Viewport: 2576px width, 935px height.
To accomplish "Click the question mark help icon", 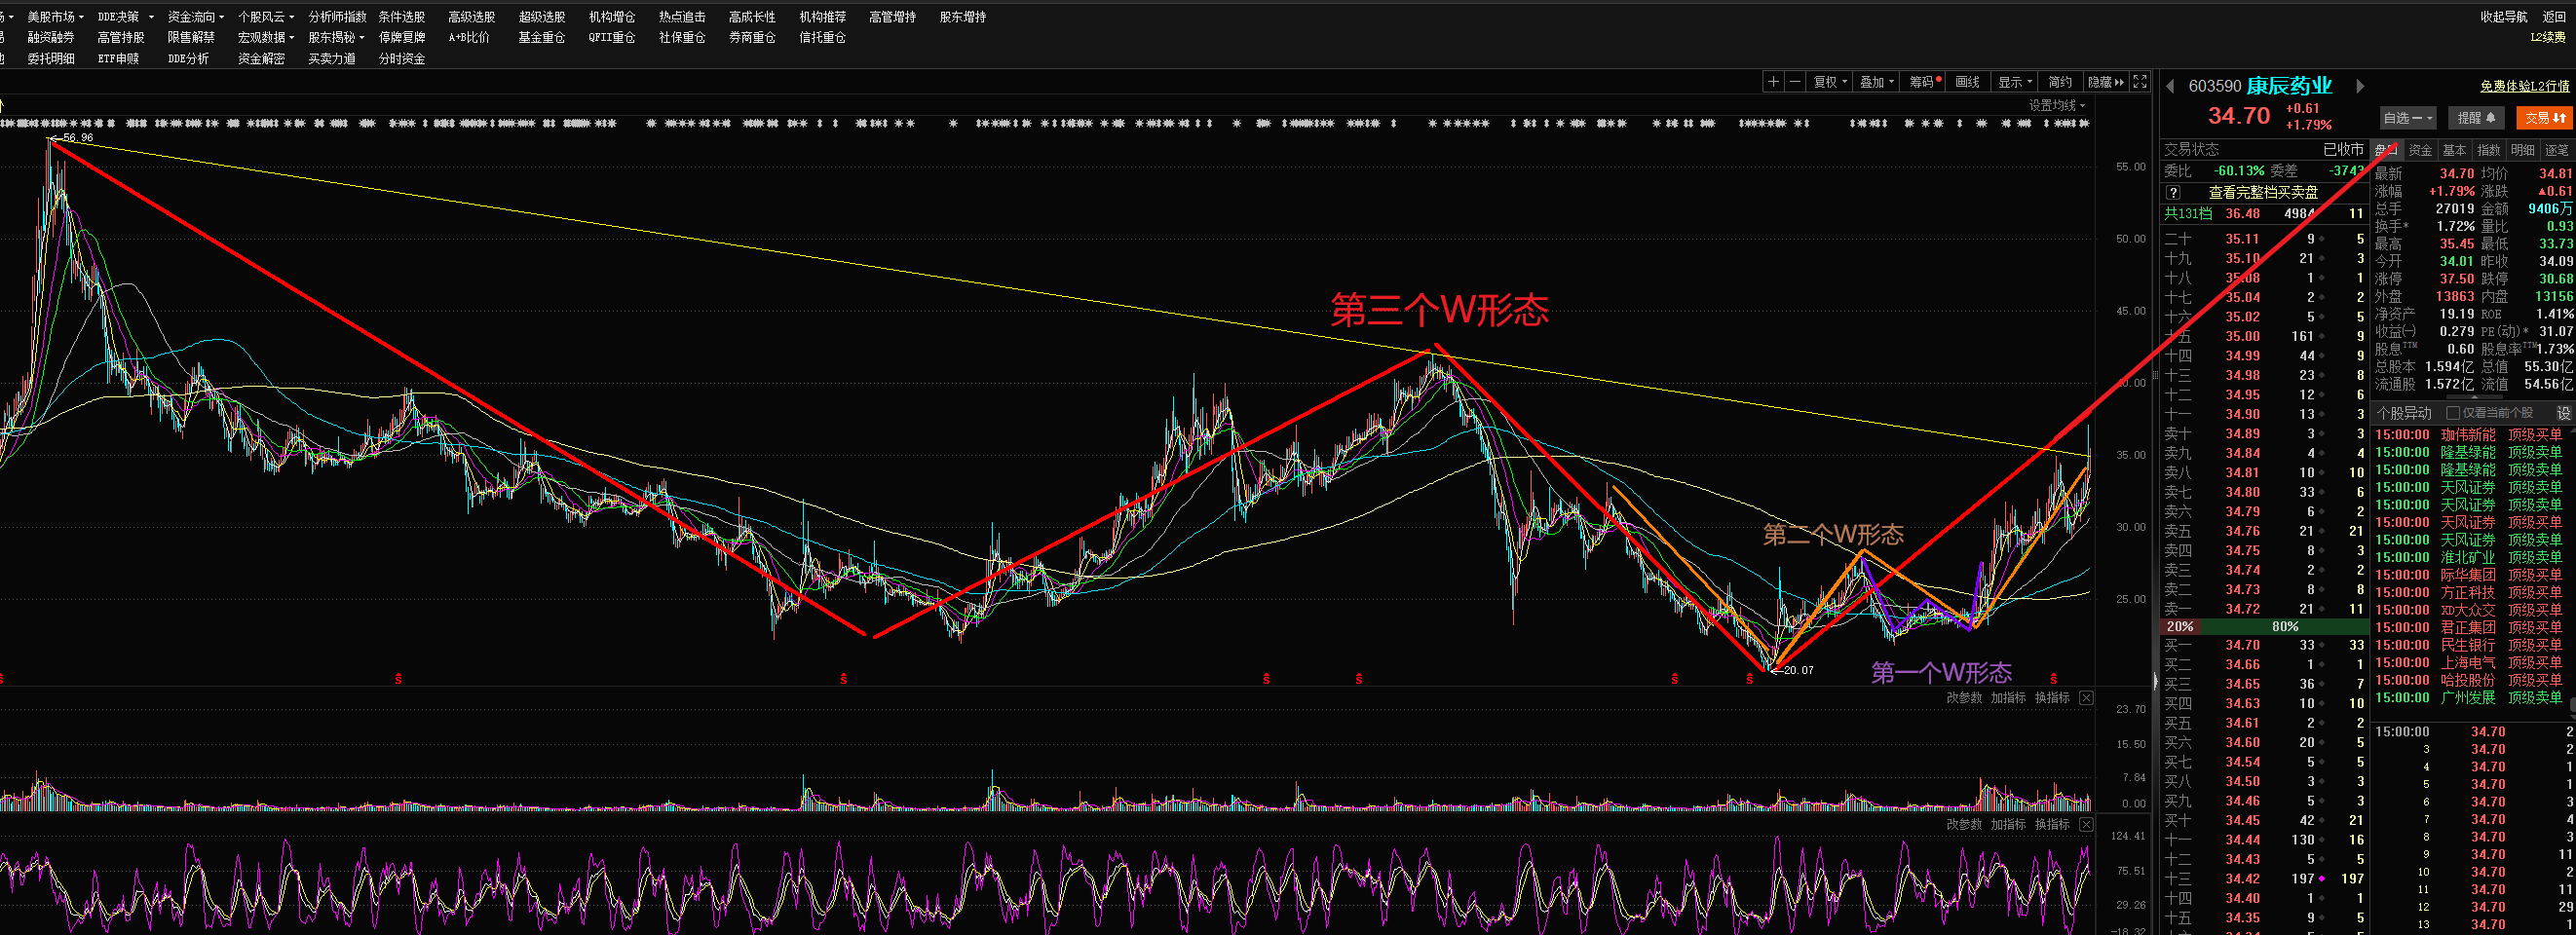I will 2172,192.
